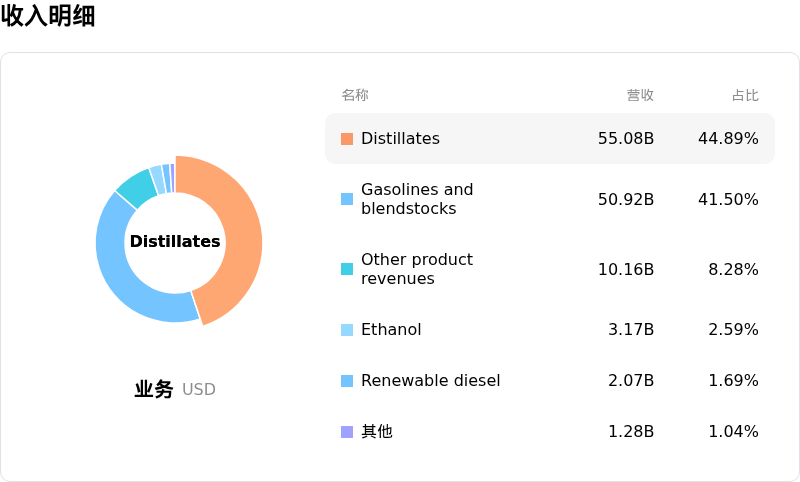Click the 其他 row name

[377, 432]
